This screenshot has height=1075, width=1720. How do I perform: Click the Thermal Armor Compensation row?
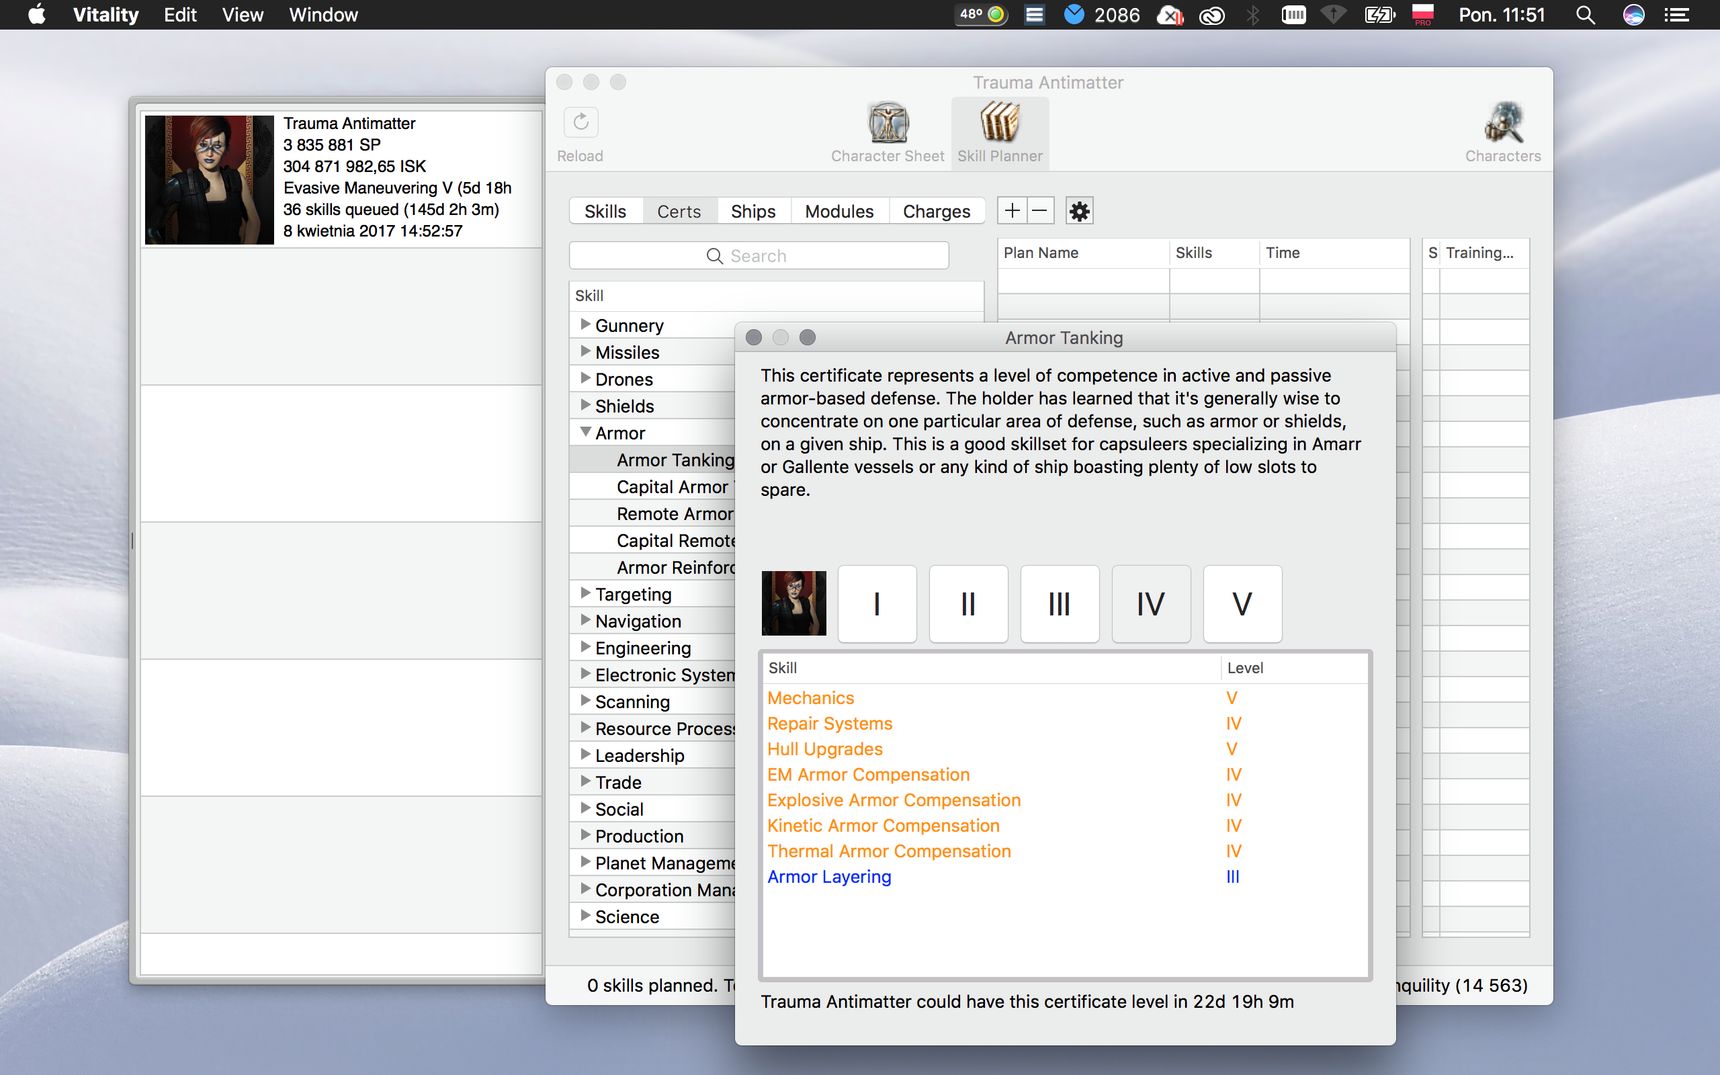point(1064,851)
